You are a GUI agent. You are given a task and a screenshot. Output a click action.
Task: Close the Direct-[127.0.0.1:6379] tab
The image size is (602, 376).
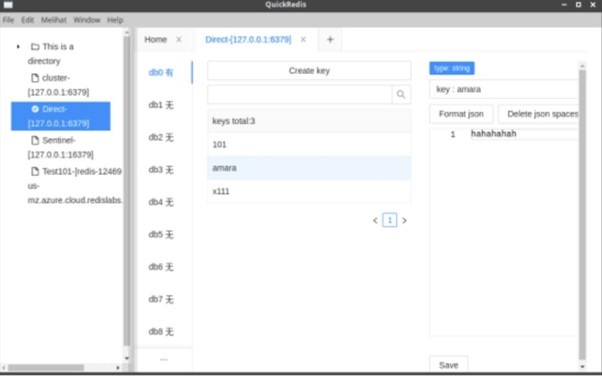[x=303, y=40]
